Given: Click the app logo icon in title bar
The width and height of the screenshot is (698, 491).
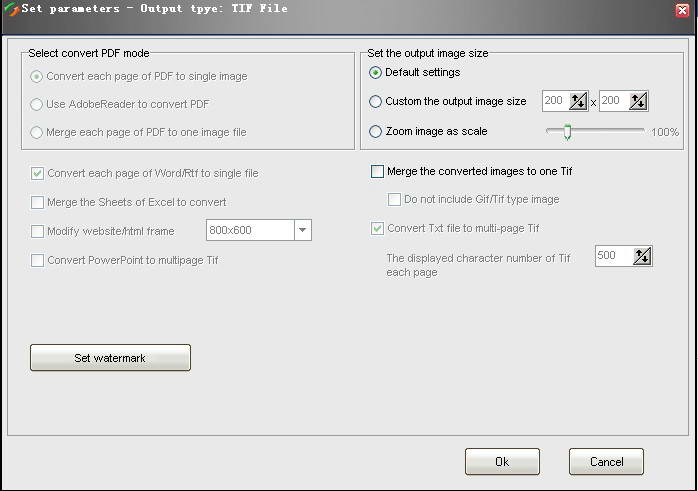Looking at the screenshot, I should (11, 9).
